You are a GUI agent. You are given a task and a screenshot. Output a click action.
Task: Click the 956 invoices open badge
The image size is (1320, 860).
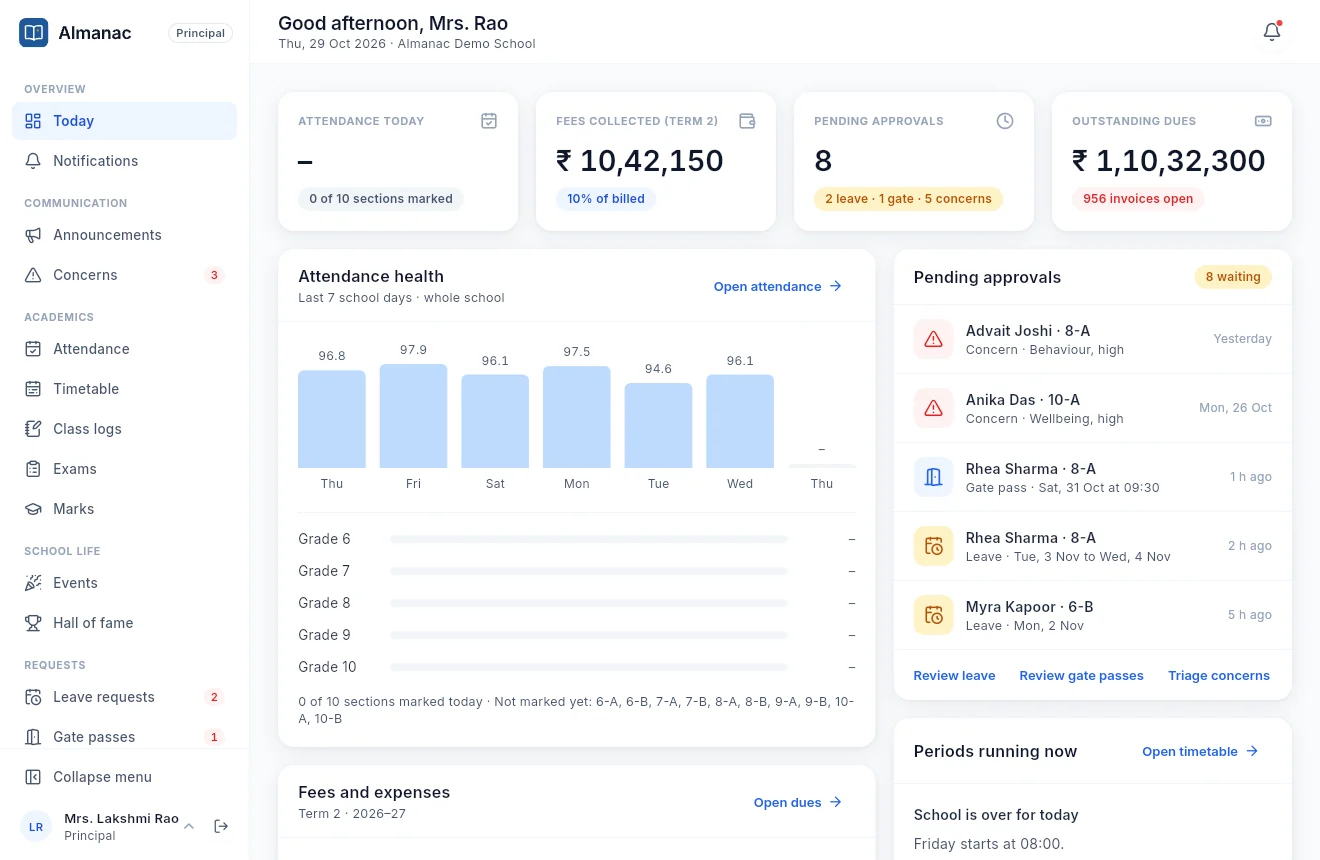1138,199
